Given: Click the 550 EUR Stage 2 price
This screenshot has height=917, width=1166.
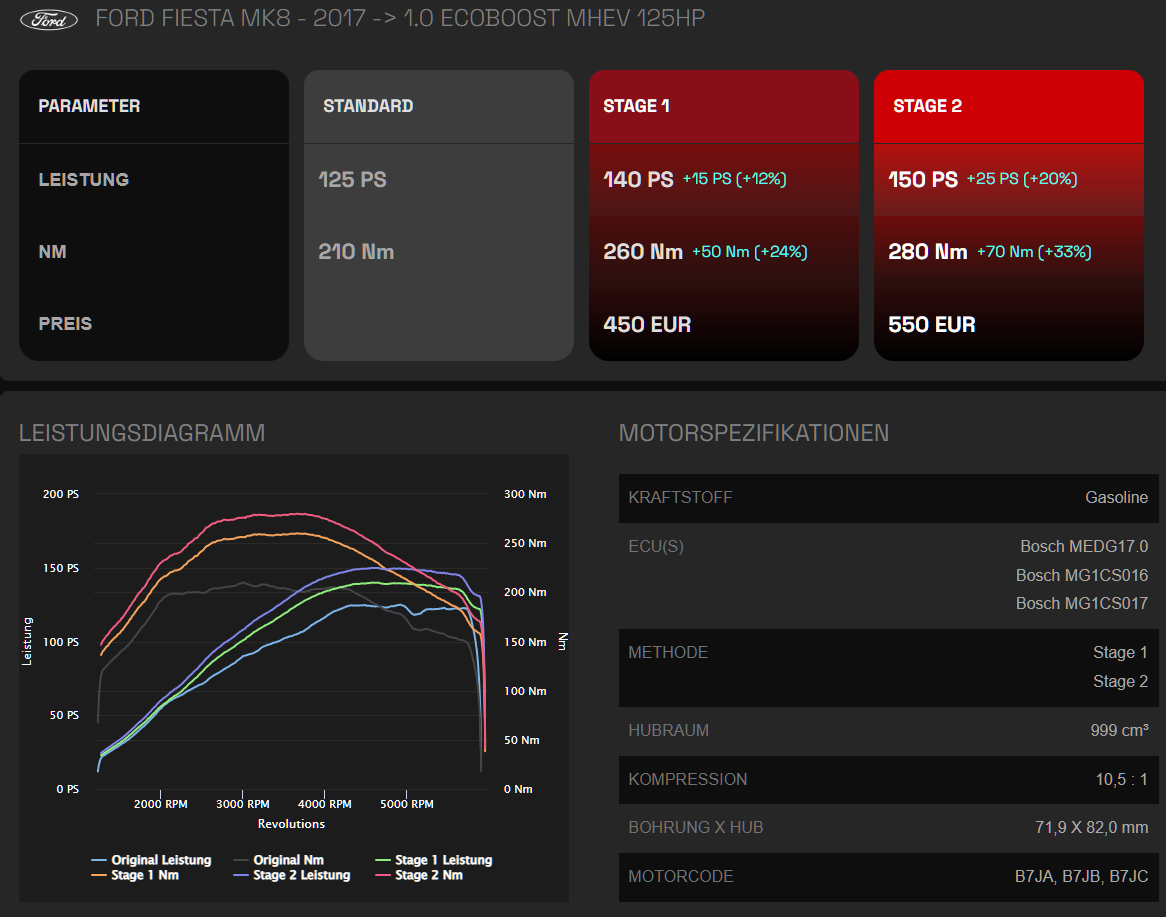Looking at the screenshot, I should coord(932,325).
